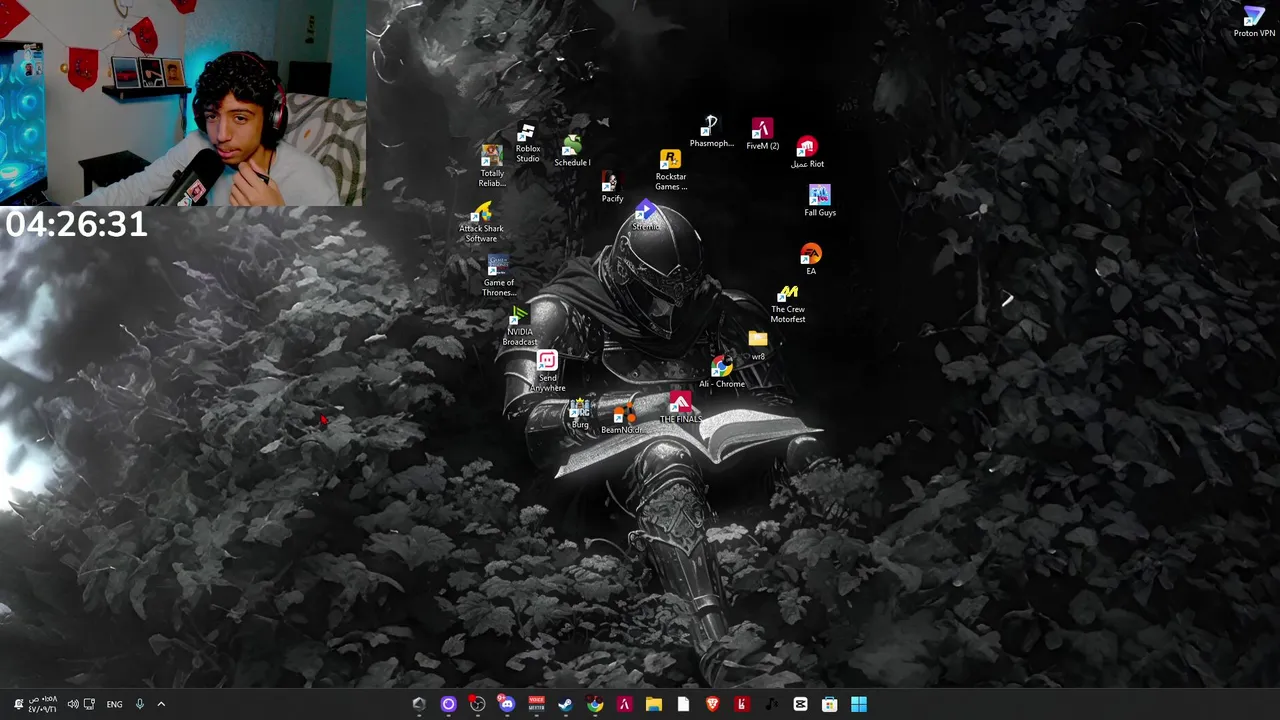The height and width of the screenshot is (720, 1280).
Task: Select the Burg desktop shortcut
Action: [x=580, y=414]
